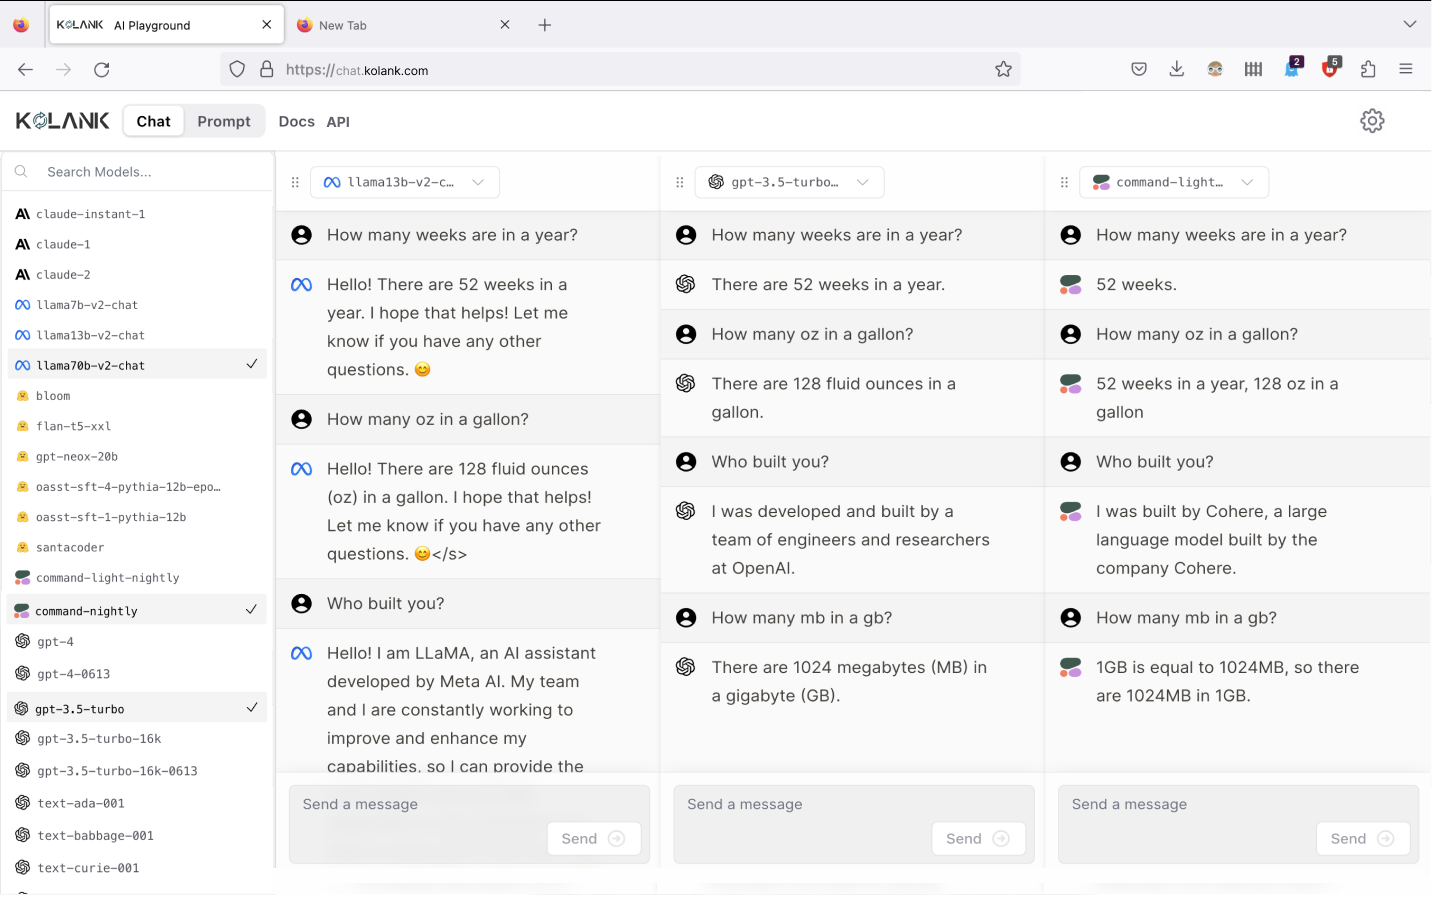1432x903 pixels.
Task: Switch to the Prompt tab
Action: [224, 121]
